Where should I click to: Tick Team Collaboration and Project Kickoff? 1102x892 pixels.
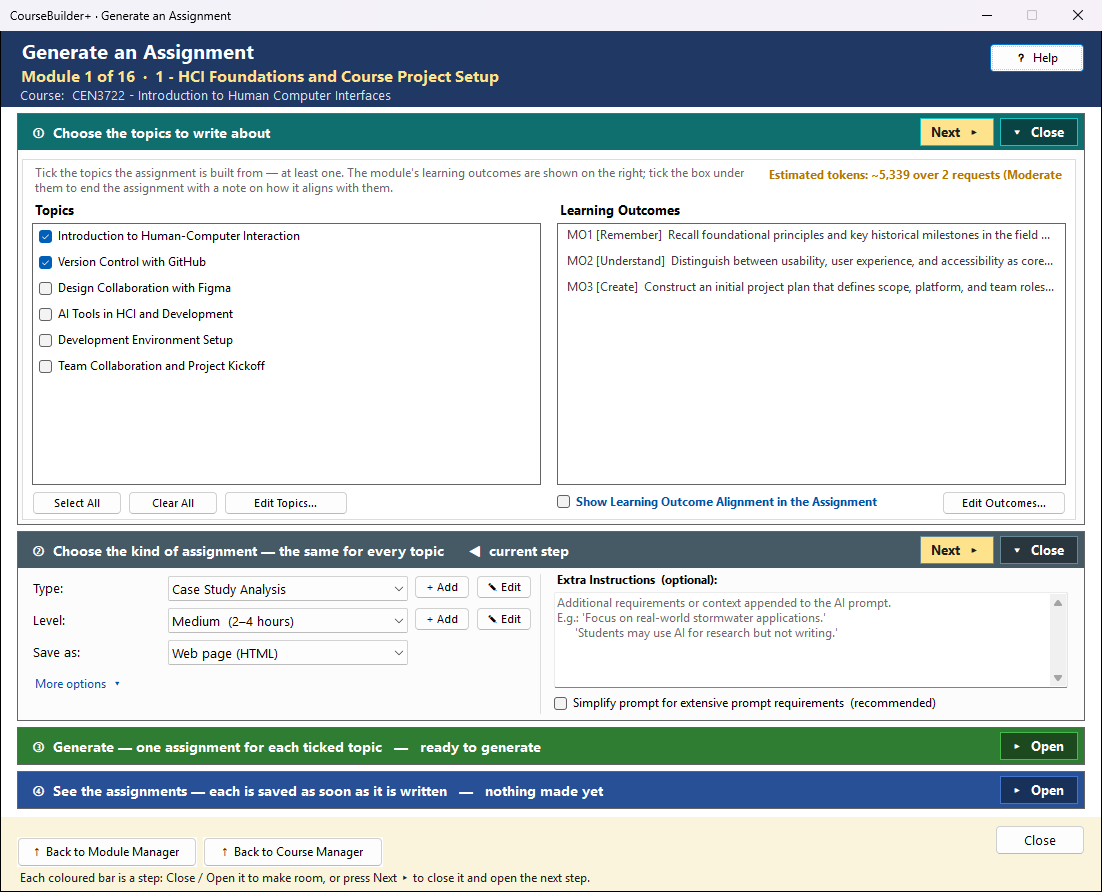click(46, 366)
